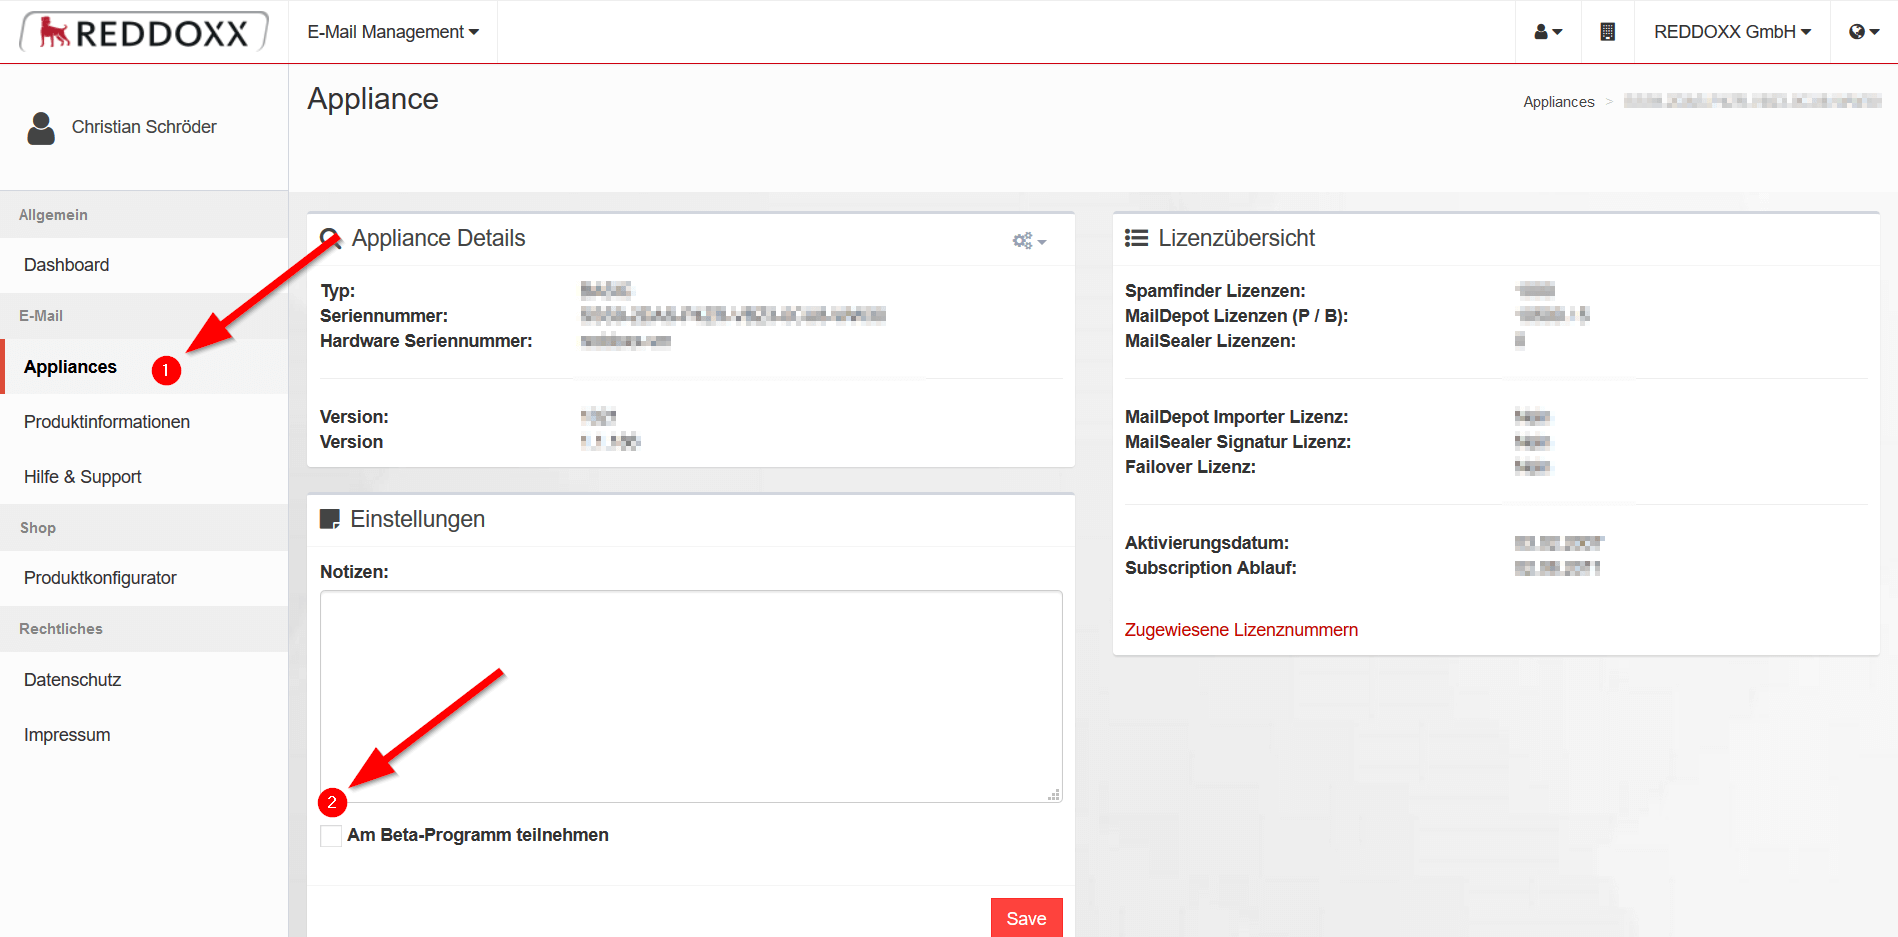Viewport: 1898px width, 937px height.
Task: Click the user avatar beside Christian Schröder
Action: 40,127
